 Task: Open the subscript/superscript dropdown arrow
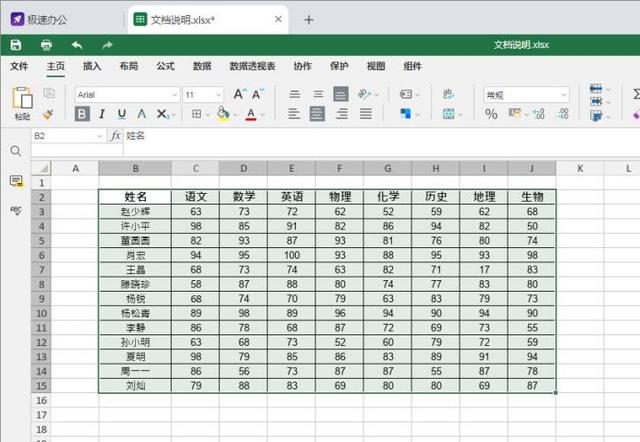coord(173,115)
